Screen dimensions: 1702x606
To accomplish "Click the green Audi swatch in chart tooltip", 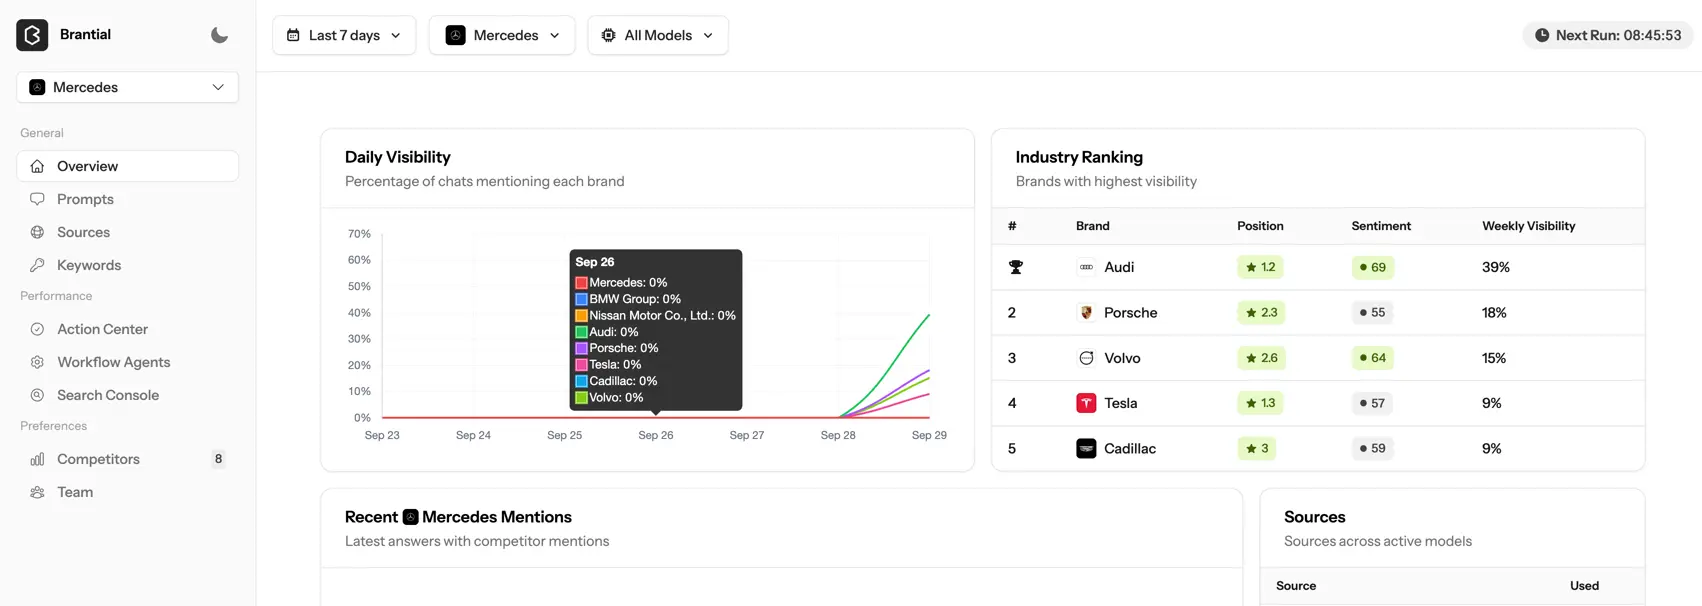I will click(x=581, y=332).
